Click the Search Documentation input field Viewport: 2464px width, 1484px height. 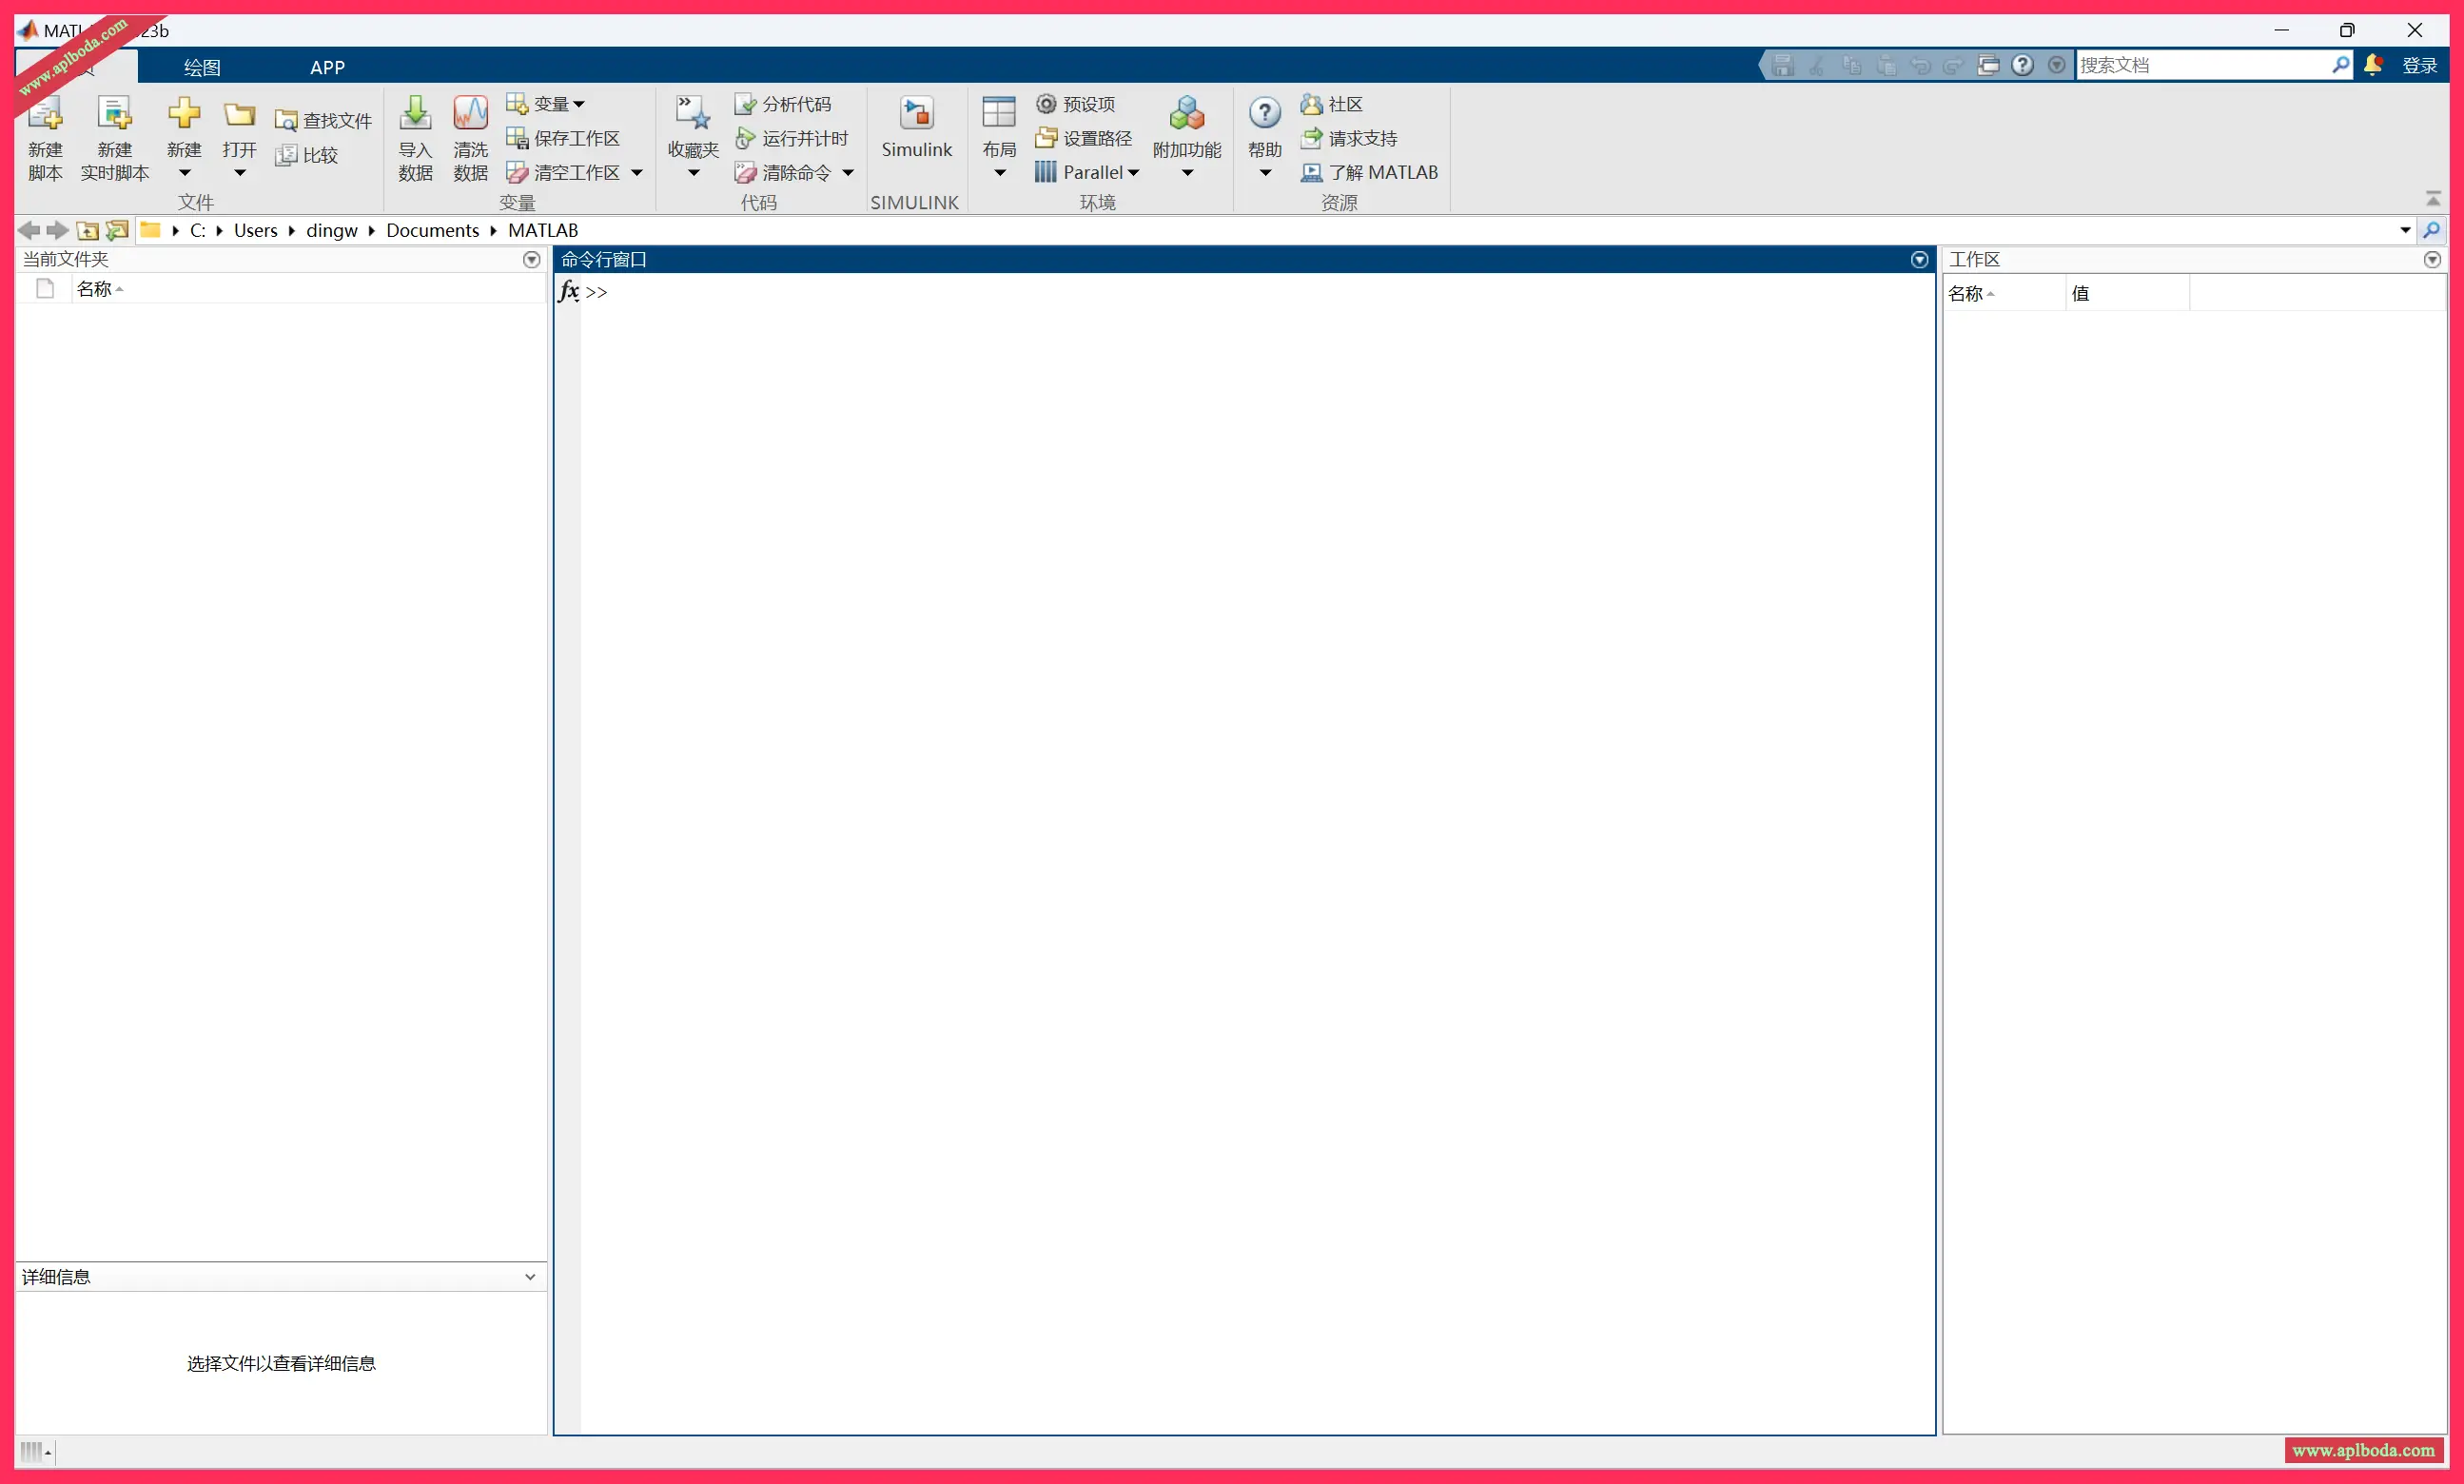point(2200,65)
